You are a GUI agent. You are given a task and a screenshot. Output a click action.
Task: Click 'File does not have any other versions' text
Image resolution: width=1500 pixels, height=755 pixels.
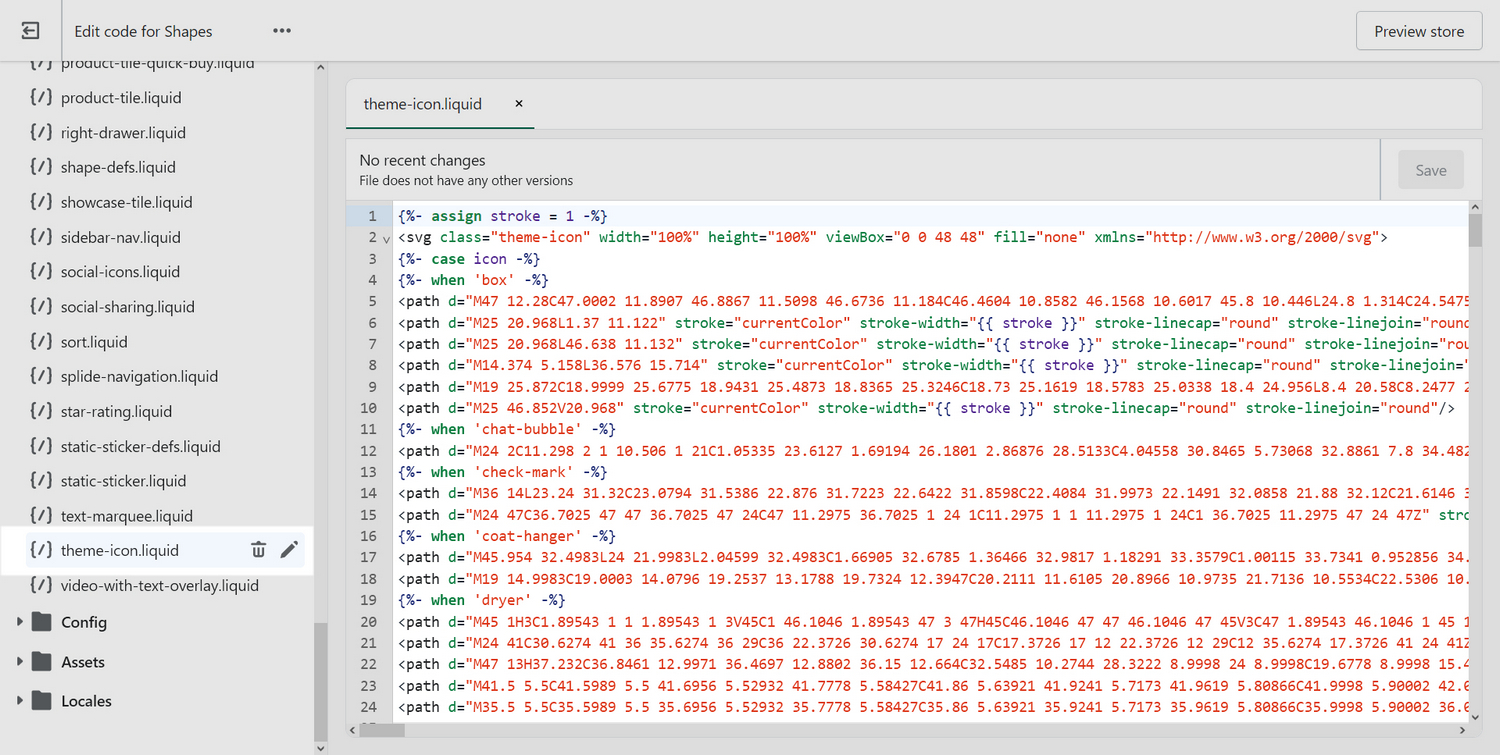[466, 181]
